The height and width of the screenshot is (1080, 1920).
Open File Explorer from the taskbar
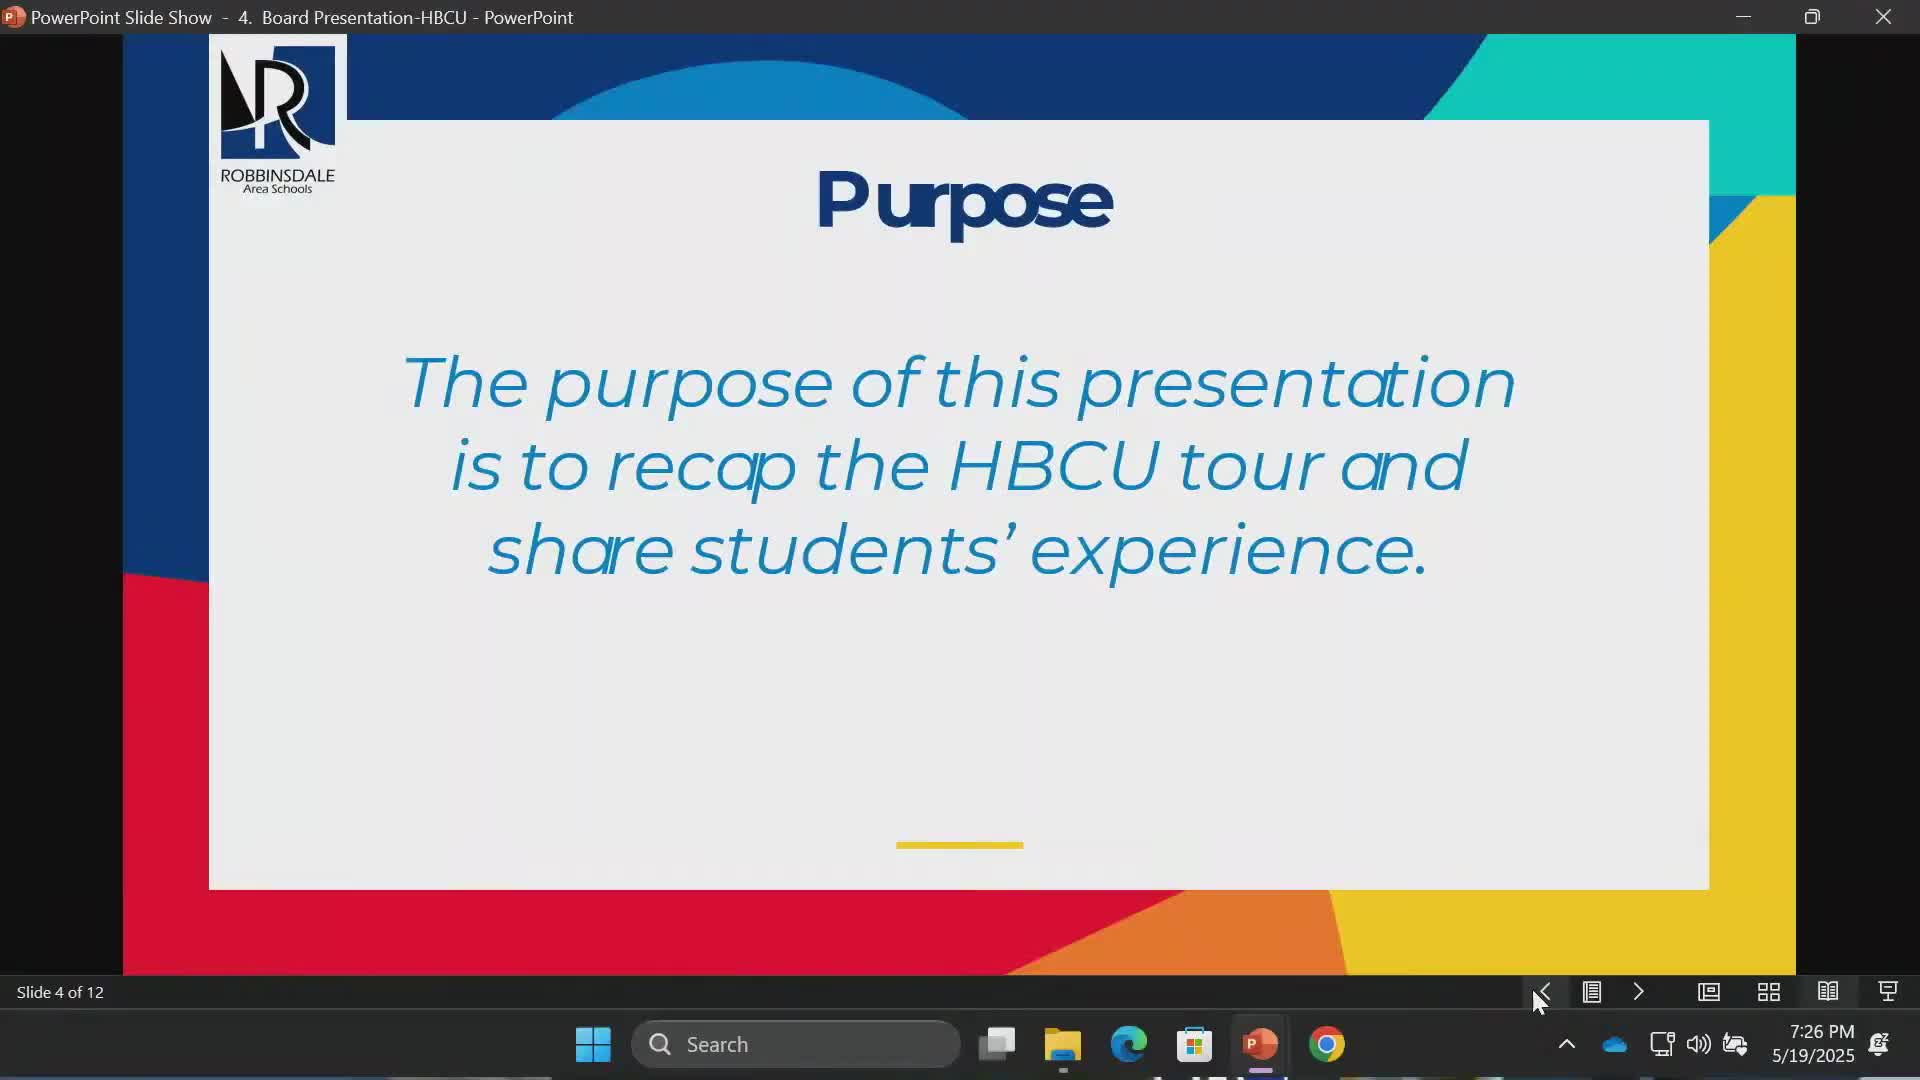coord(1062,1044)
